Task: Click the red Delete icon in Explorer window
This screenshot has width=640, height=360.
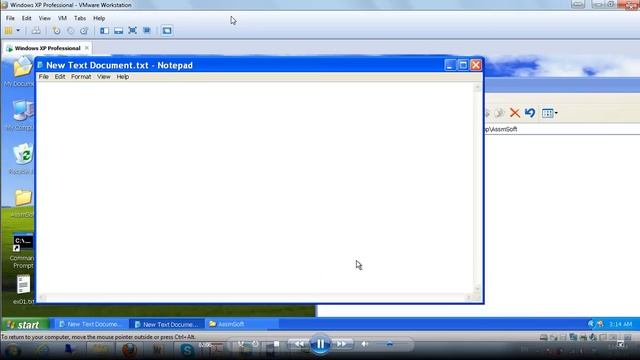Action: 515,113
